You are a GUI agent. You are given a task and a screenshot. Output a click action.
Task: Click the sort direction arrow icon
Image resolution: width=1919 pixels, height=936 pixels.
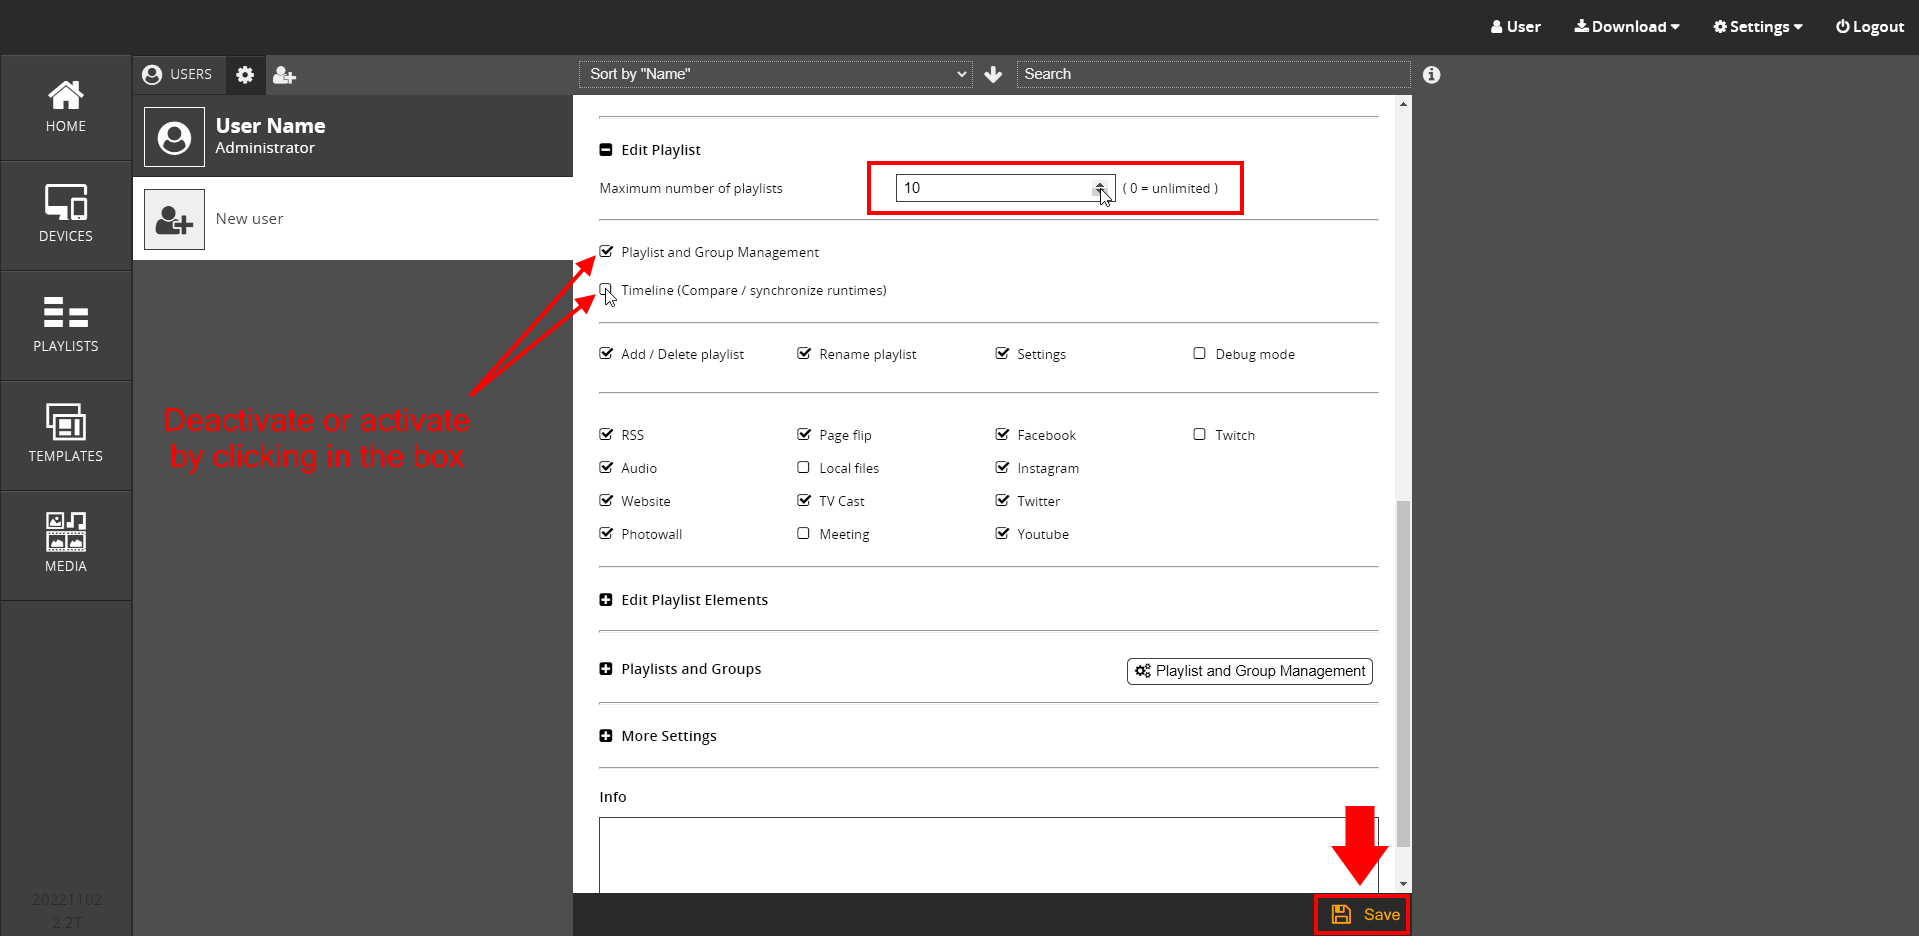(993, 75)
